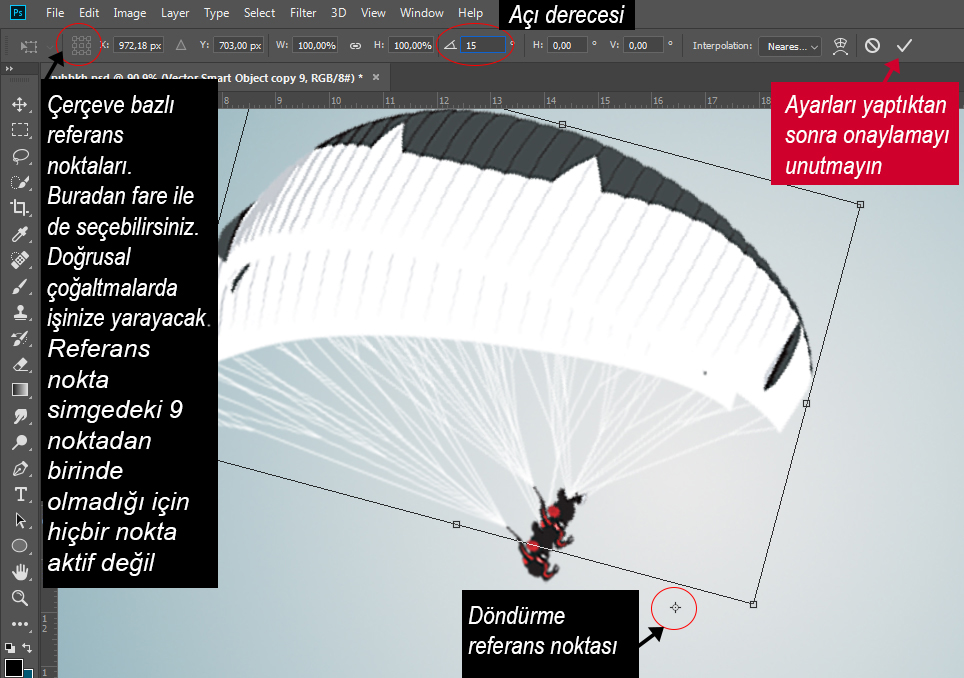This screenshot has height=678, width=964.
Task: Cancel the transform with the circle-slash button
Action: pos(872,45)
